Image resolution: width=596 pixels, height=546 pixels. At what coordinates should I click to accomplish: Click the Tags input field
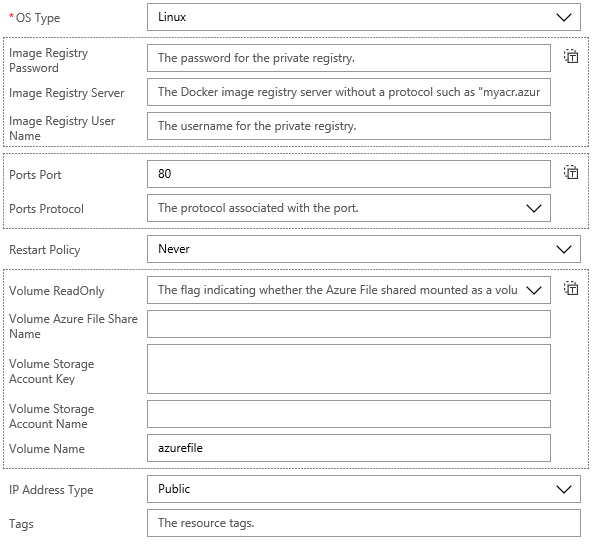click(364, 523)
